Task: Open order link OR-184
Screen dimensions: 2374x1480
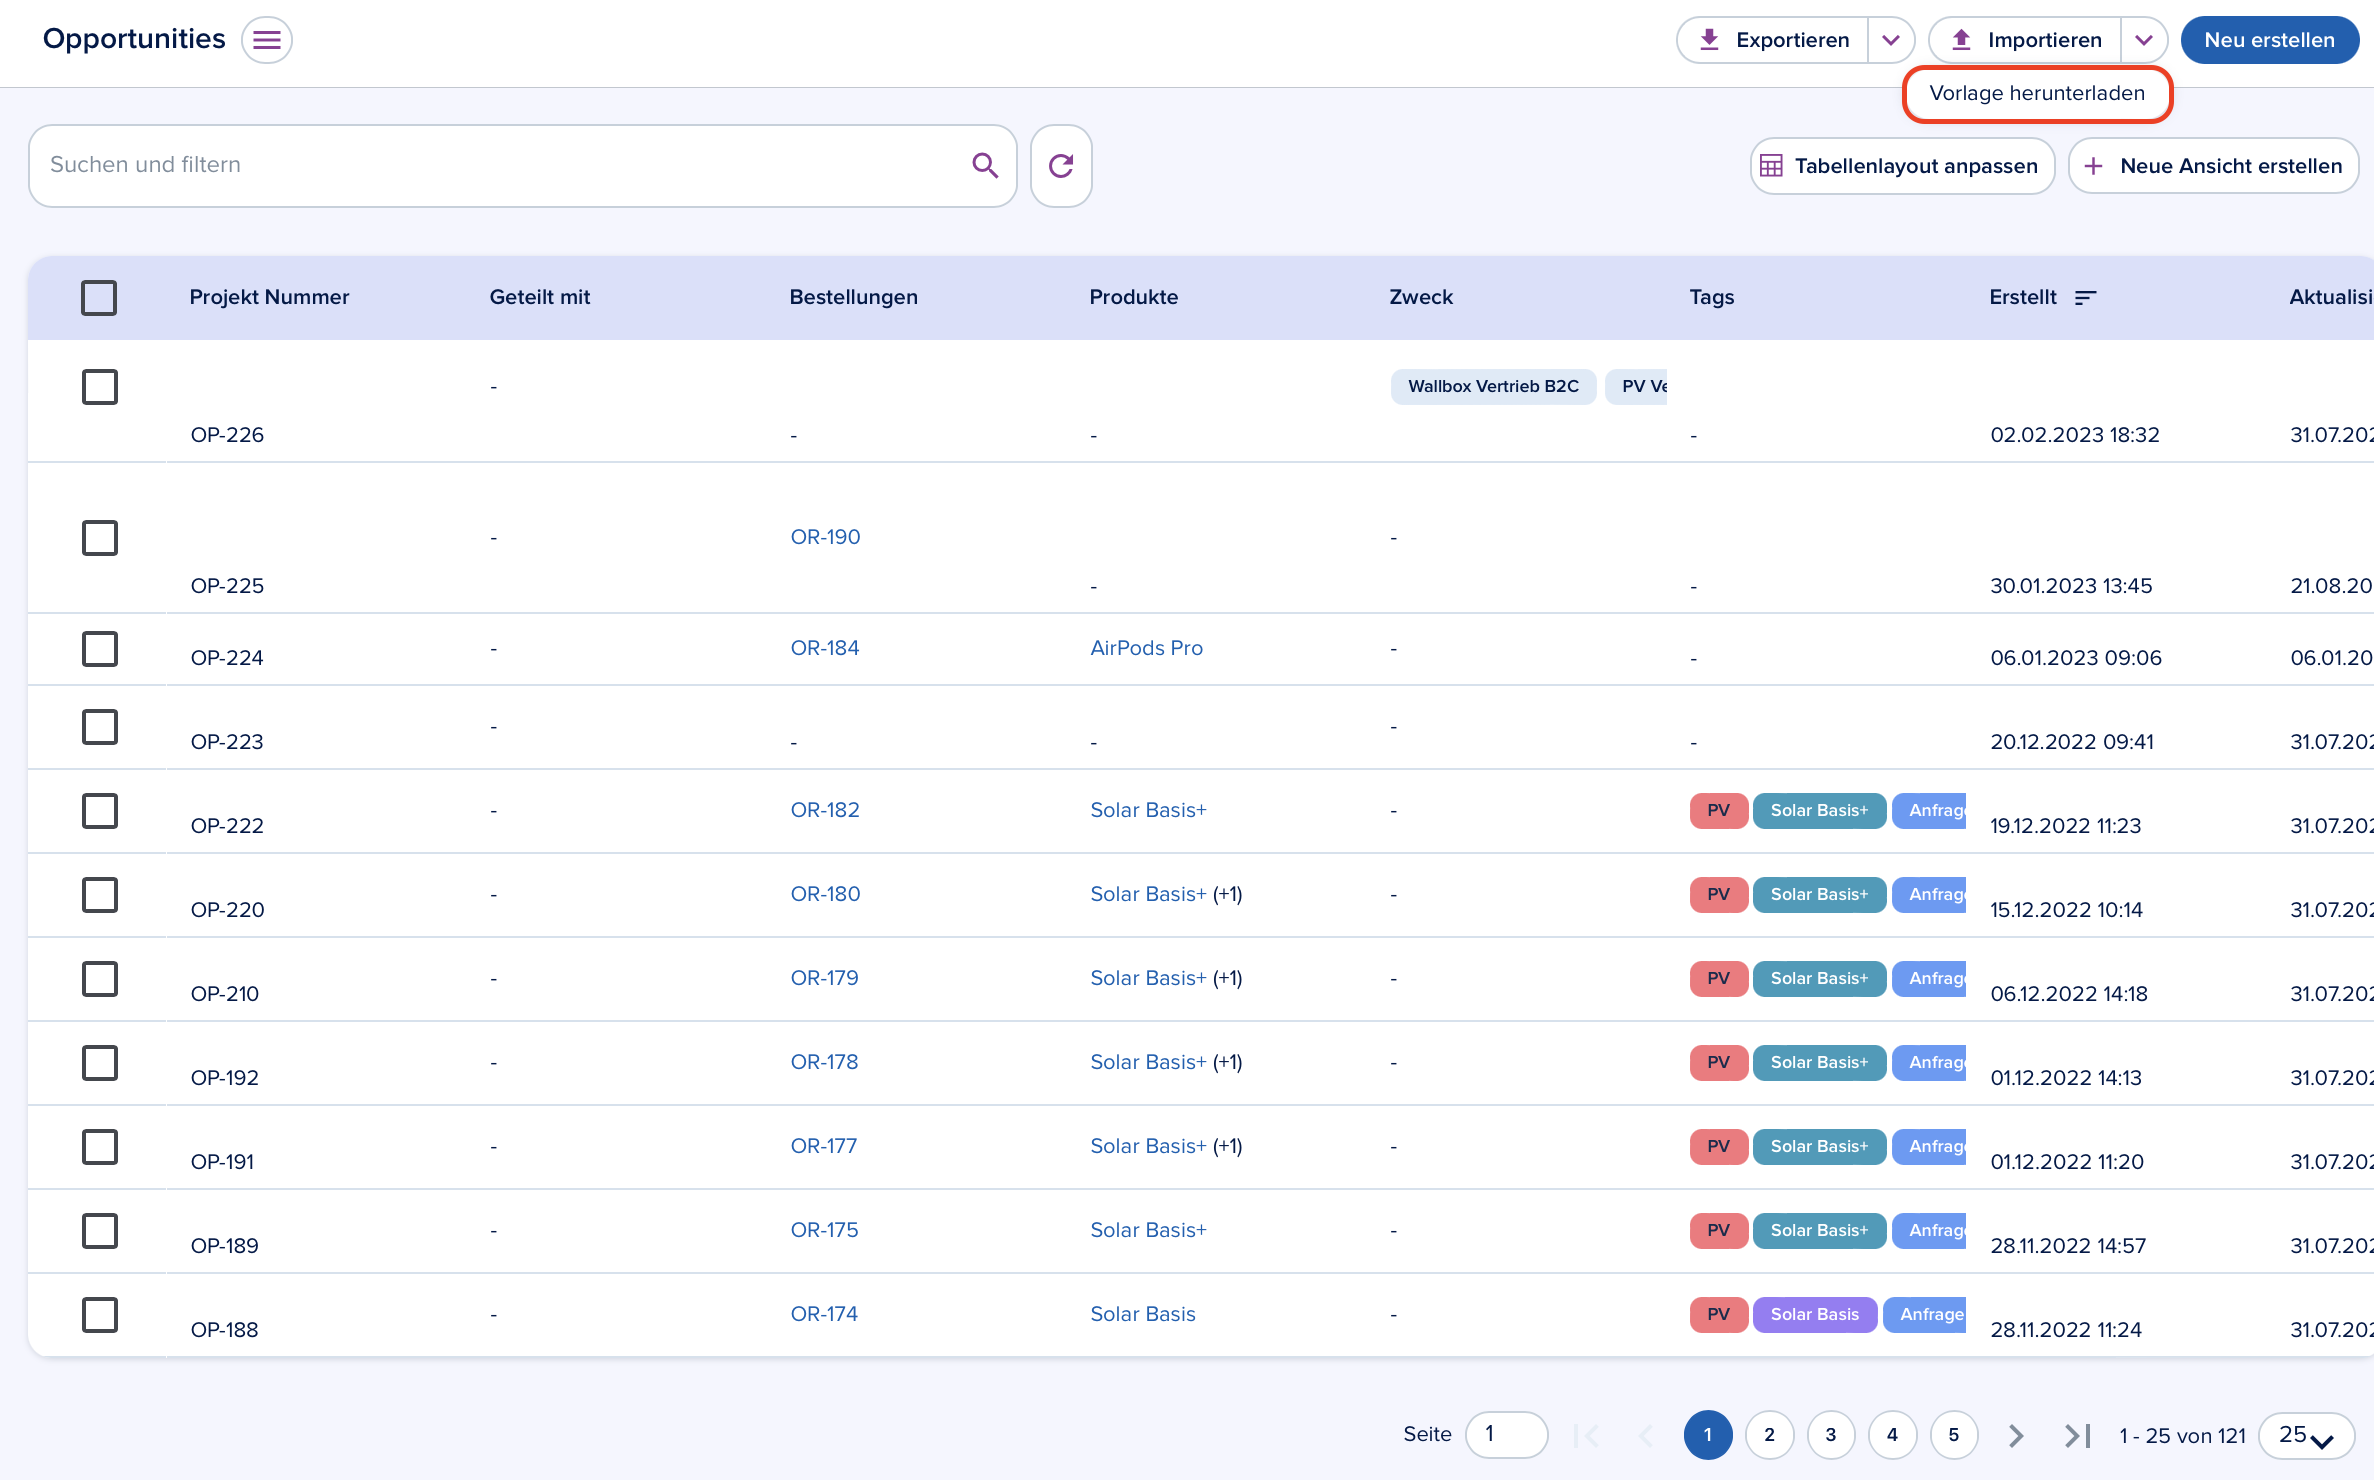Action: (825, 648)
